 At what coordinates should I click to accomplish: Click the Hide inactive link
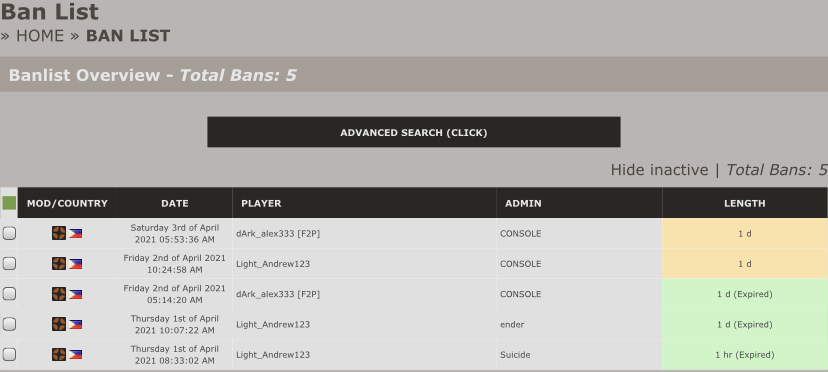659,170
